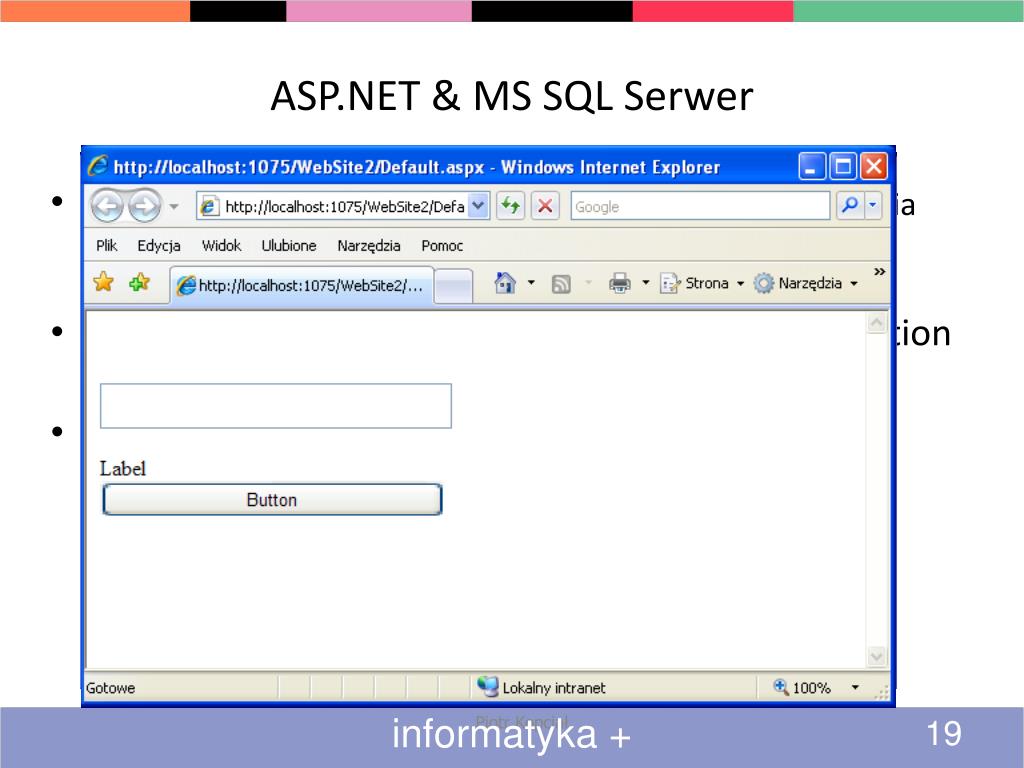Open the Ulubione menu
This screenshot has height=768, width=1024.
coord(289,246)
